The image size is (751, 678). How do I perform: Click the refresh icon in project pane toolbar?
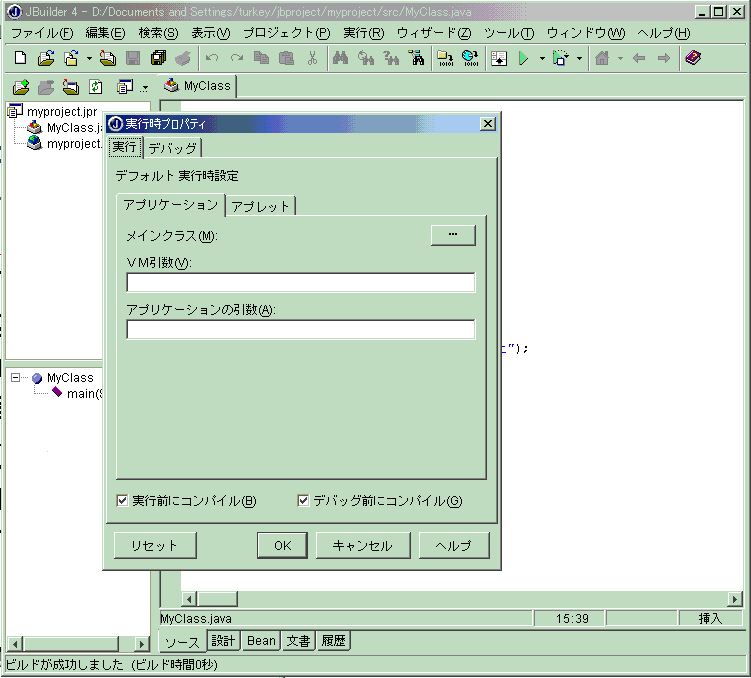pyautogui.click(x=96, y=87)
